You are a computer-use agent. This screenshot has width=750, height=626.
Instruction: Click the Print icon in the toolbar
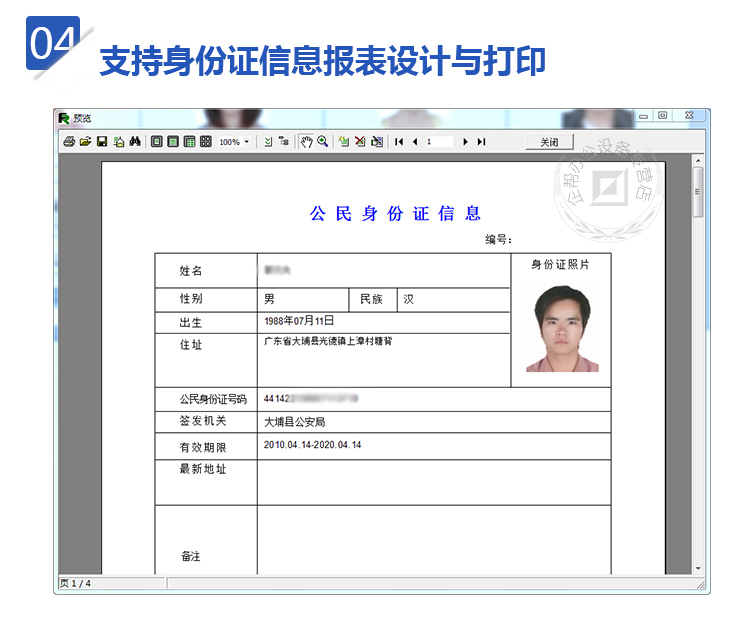click(x=69, y=142)
